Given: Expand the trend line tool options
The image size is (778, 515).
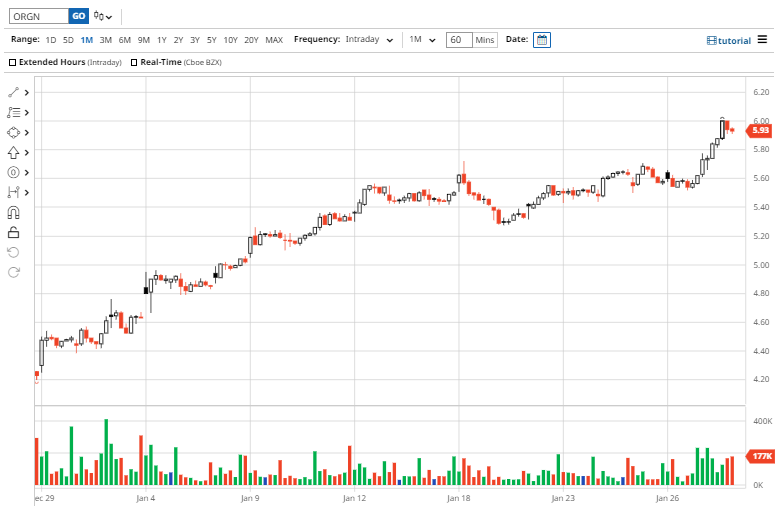Looking at the screenshot, I should (x=27, y=93).
